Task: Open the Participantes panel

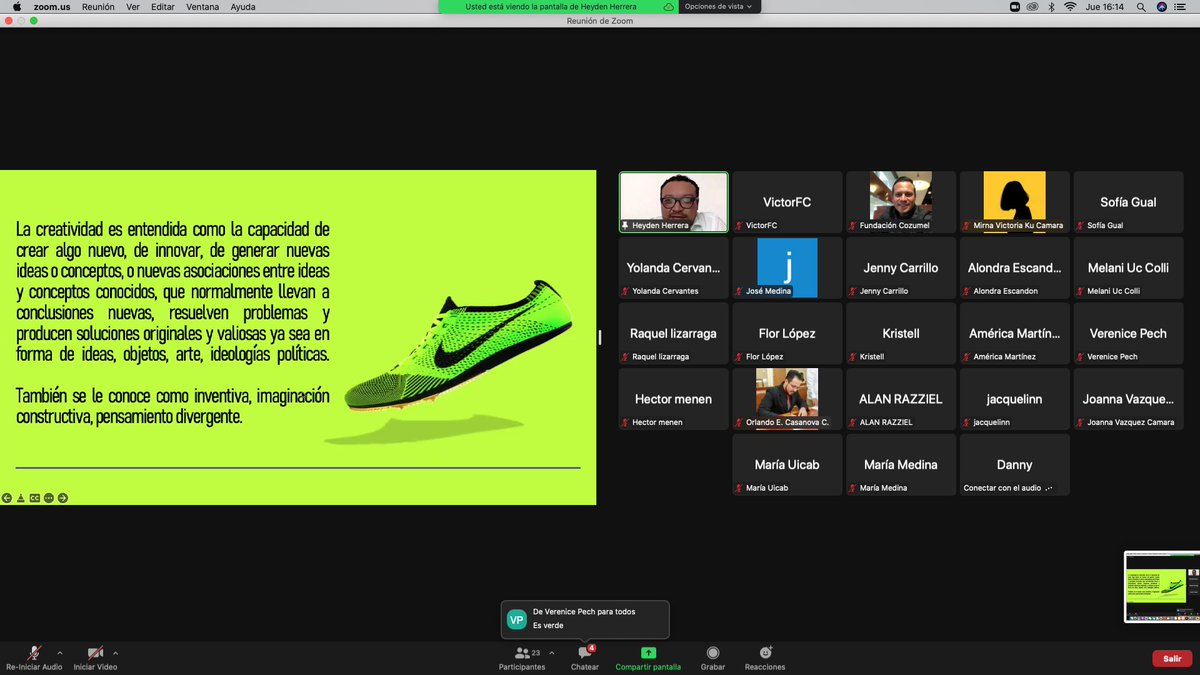Action: (x=522, y=657)
